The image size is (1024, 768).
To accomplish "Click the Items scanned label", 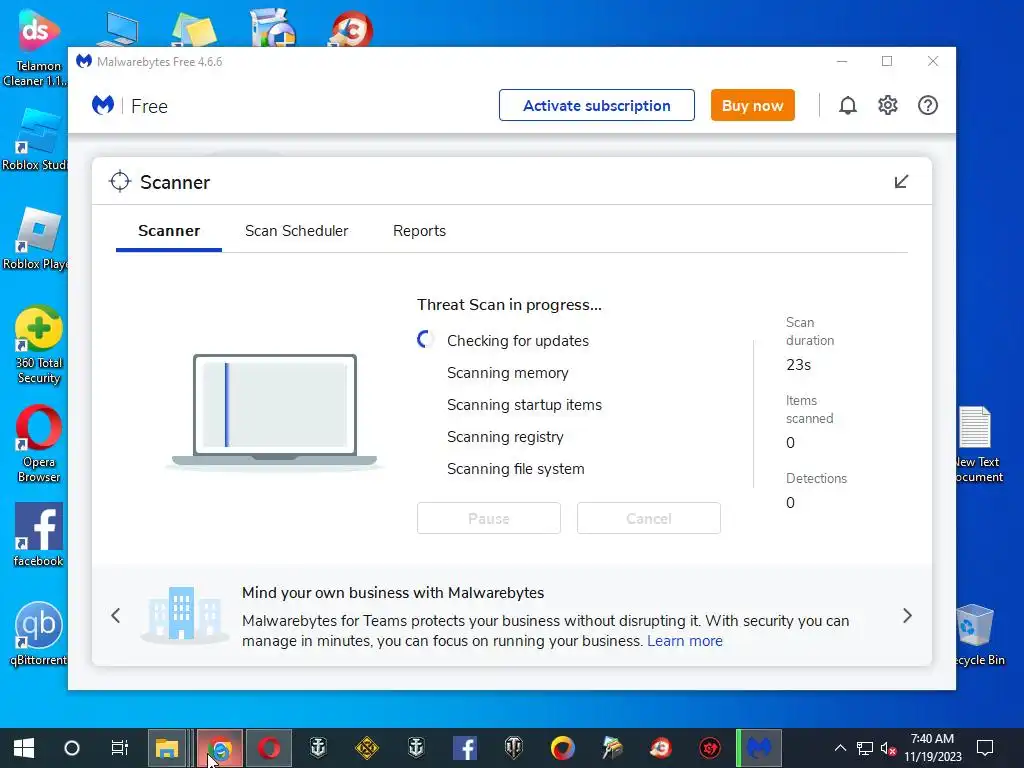I will click(809, 409).
